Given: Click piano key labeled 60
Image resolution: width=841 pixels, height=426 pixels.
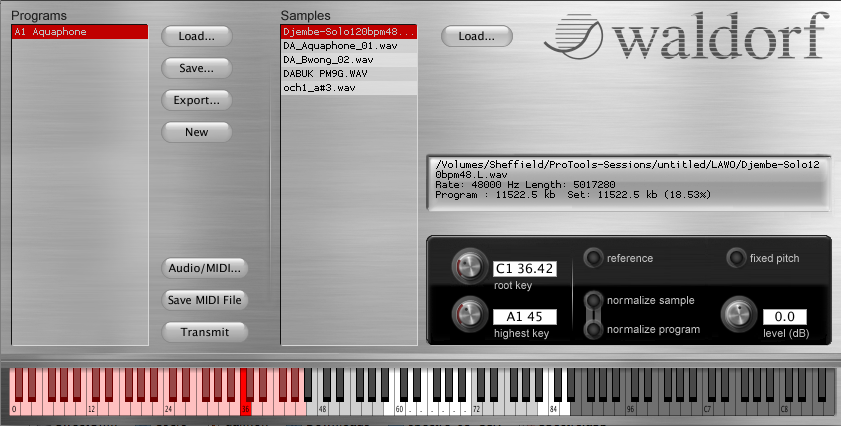Looking at the screenshot, I should pyautogui.click(x=400, y=407).
